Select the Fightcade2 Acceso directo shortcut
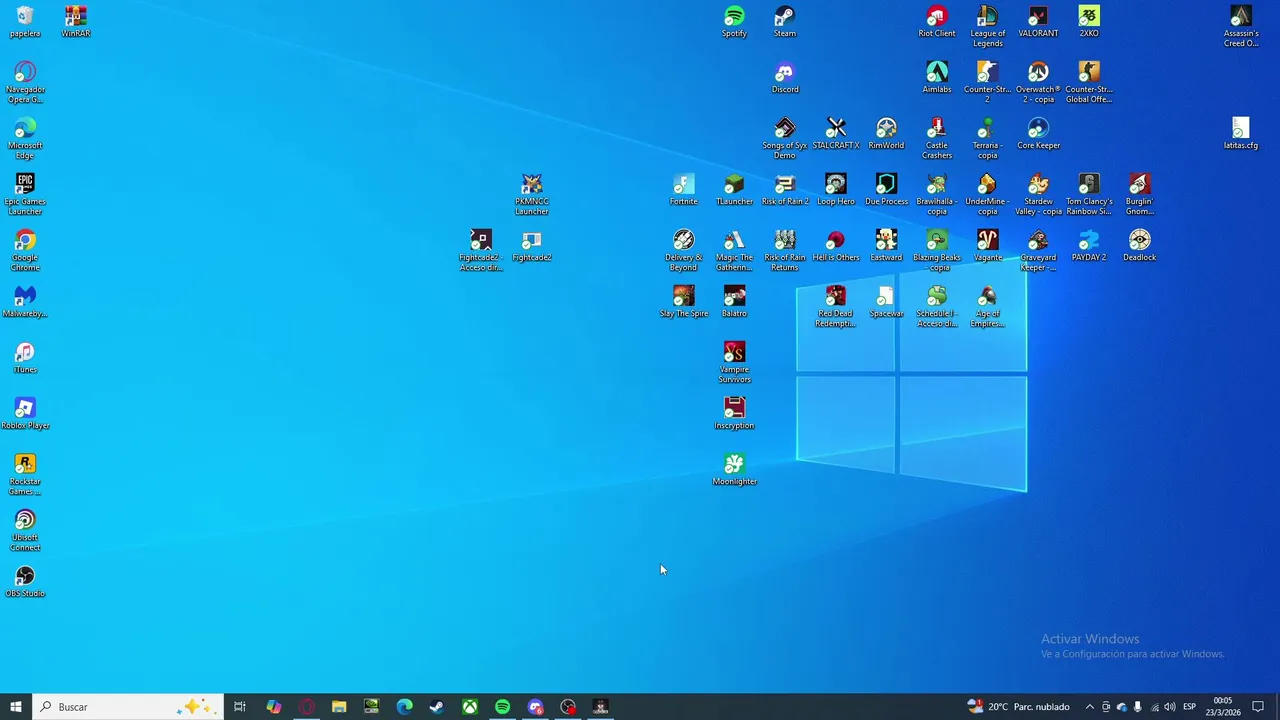1280x720 pixels. pos(481,250)
